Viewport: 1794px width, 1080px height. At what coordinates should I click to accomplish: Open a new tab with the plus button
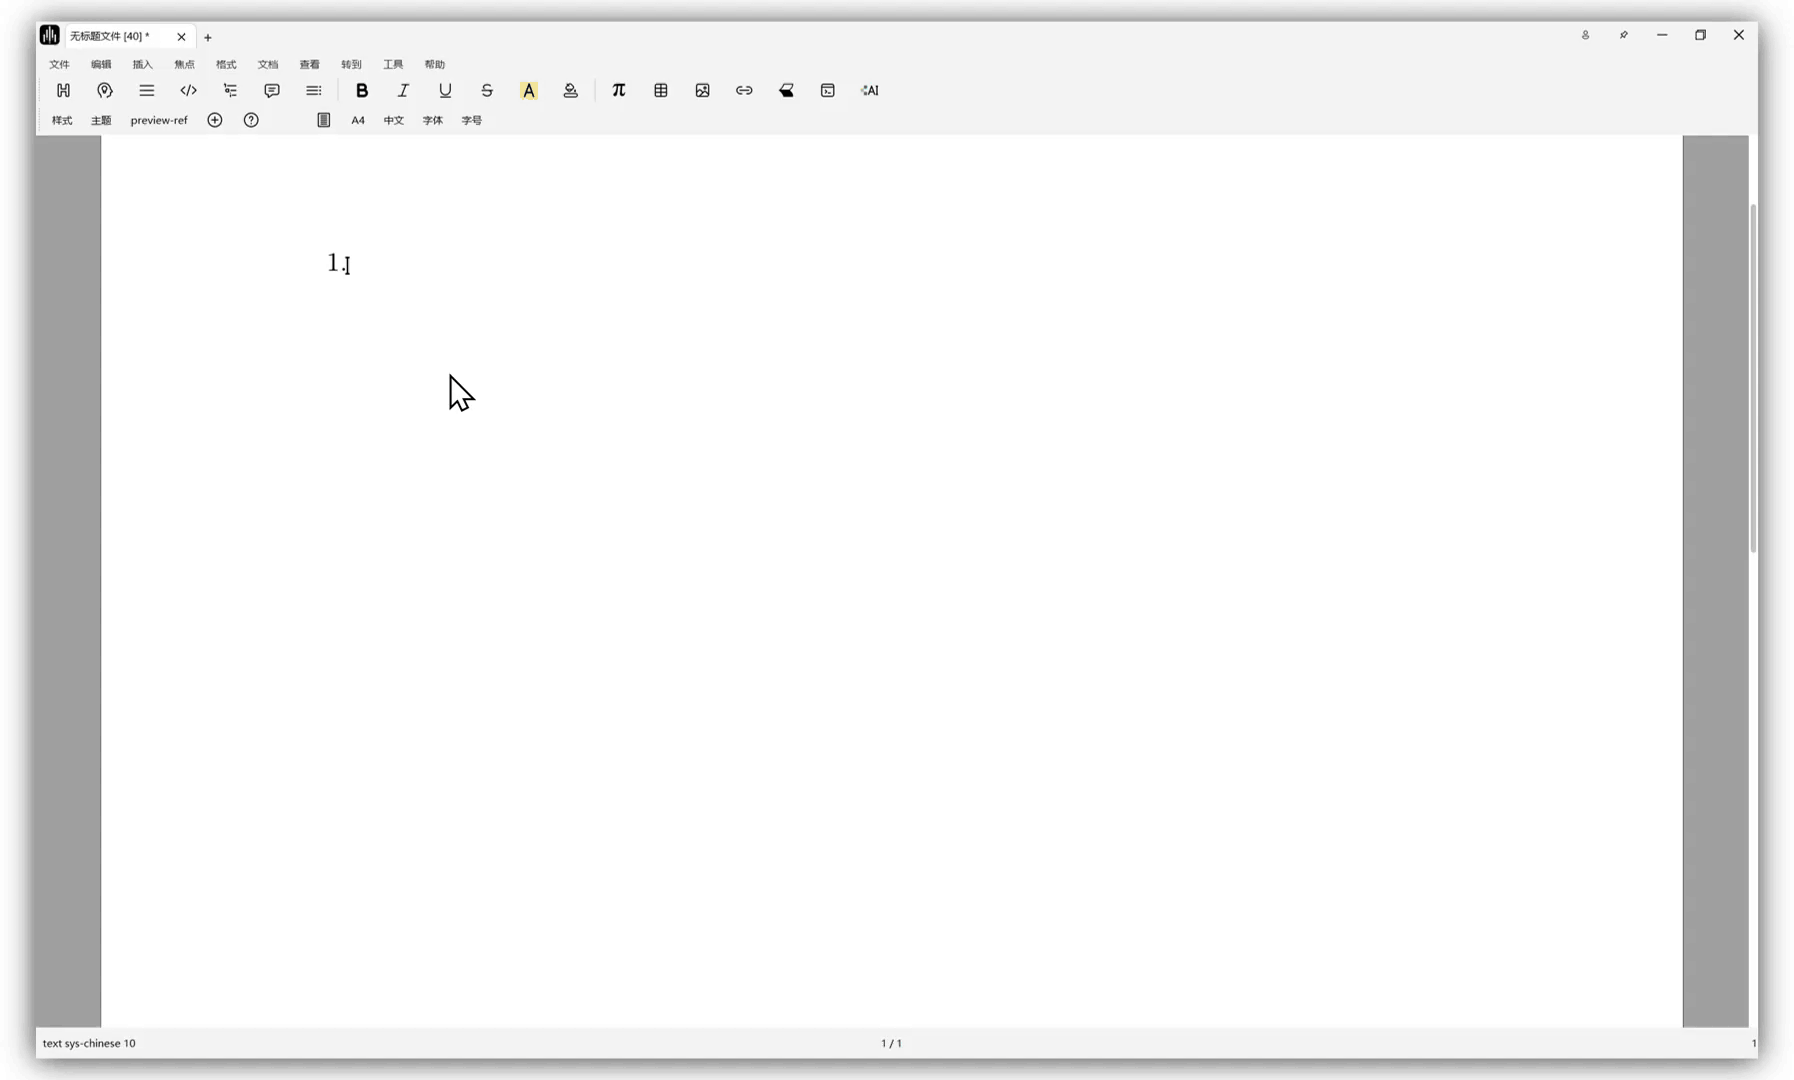click(208, 37)
